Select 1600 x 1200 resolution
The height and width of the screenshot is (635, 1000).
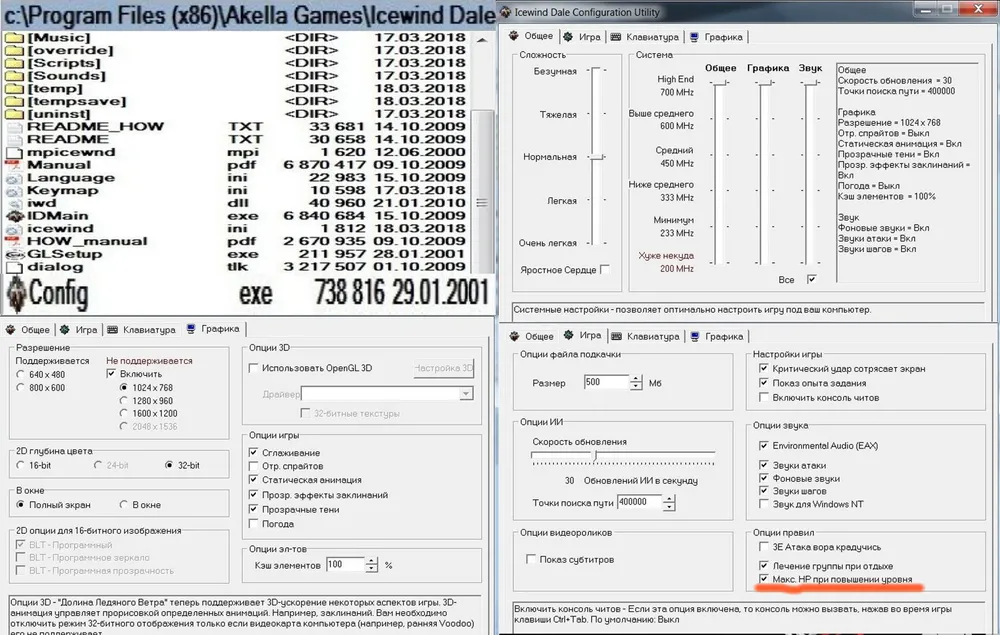point(124,414)
